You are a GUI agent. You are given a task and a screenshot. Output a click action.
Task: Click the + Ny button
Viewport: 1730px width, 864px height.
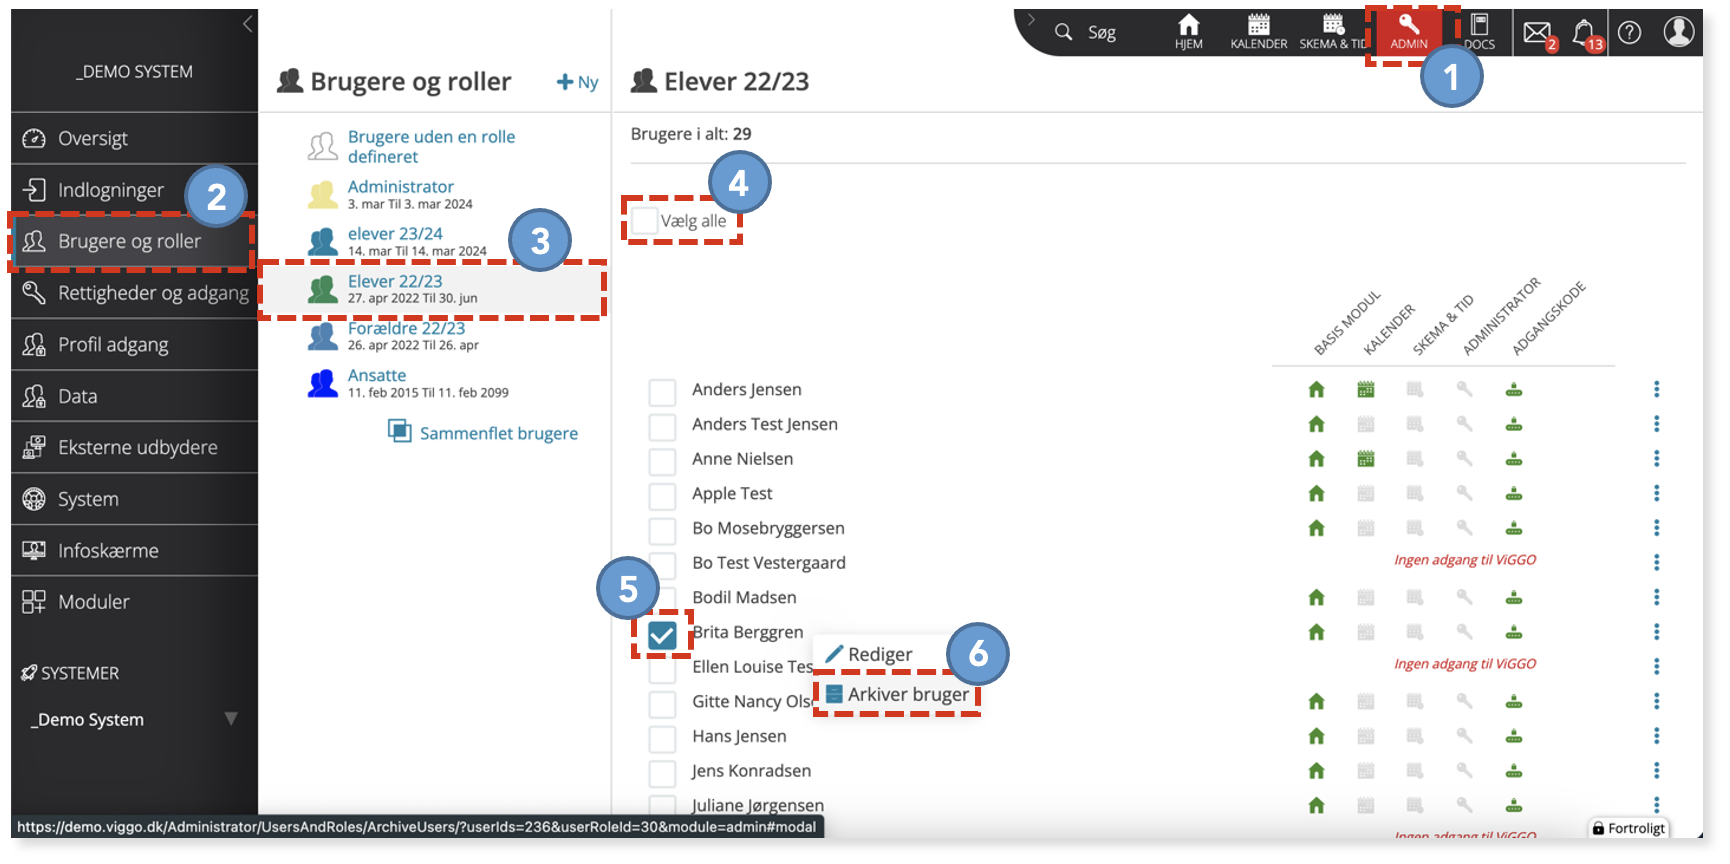point(577,82)
